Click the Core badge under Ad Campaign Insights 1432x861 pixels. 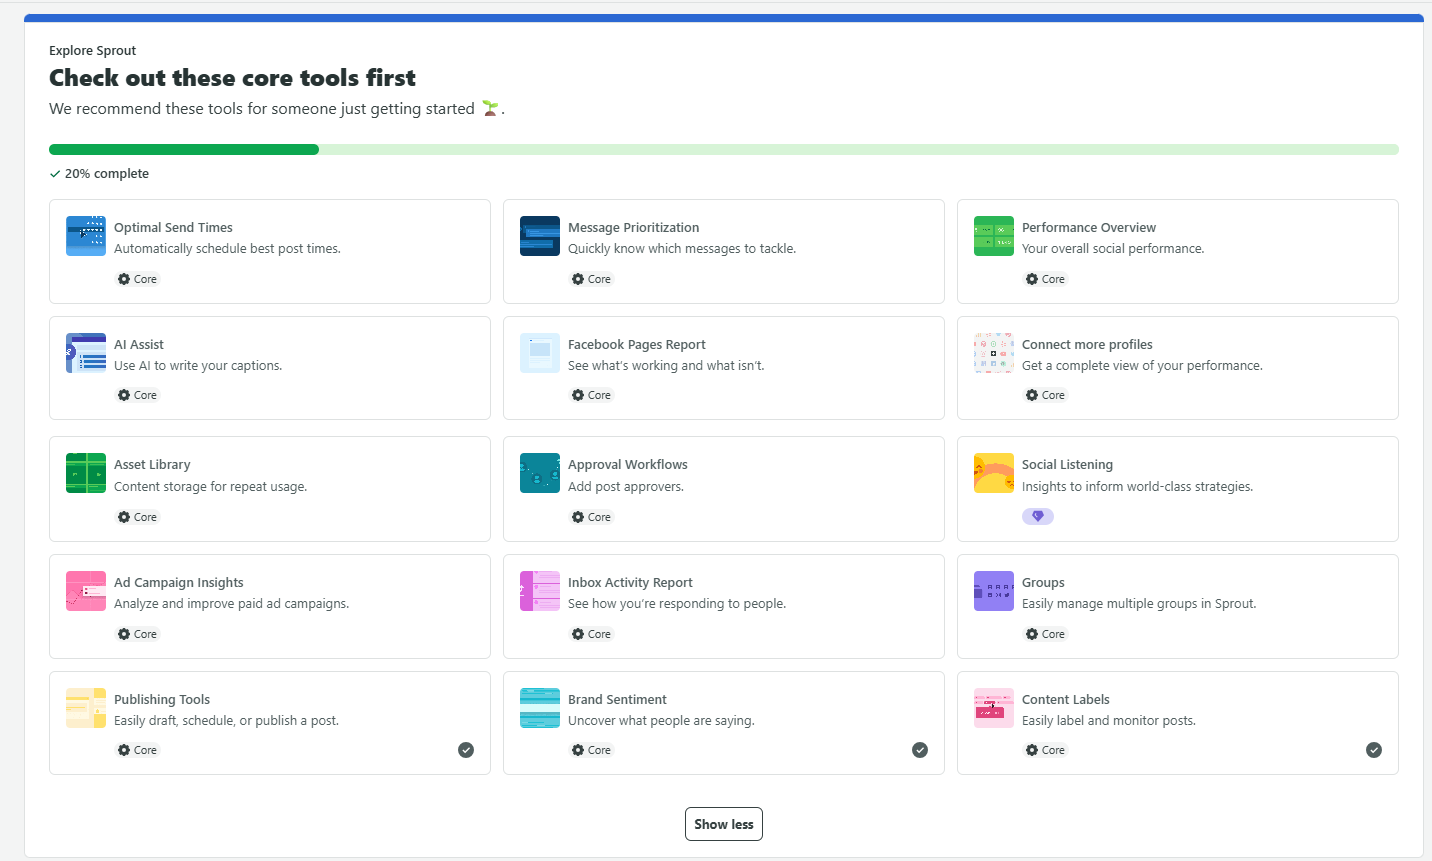[138, 634]
